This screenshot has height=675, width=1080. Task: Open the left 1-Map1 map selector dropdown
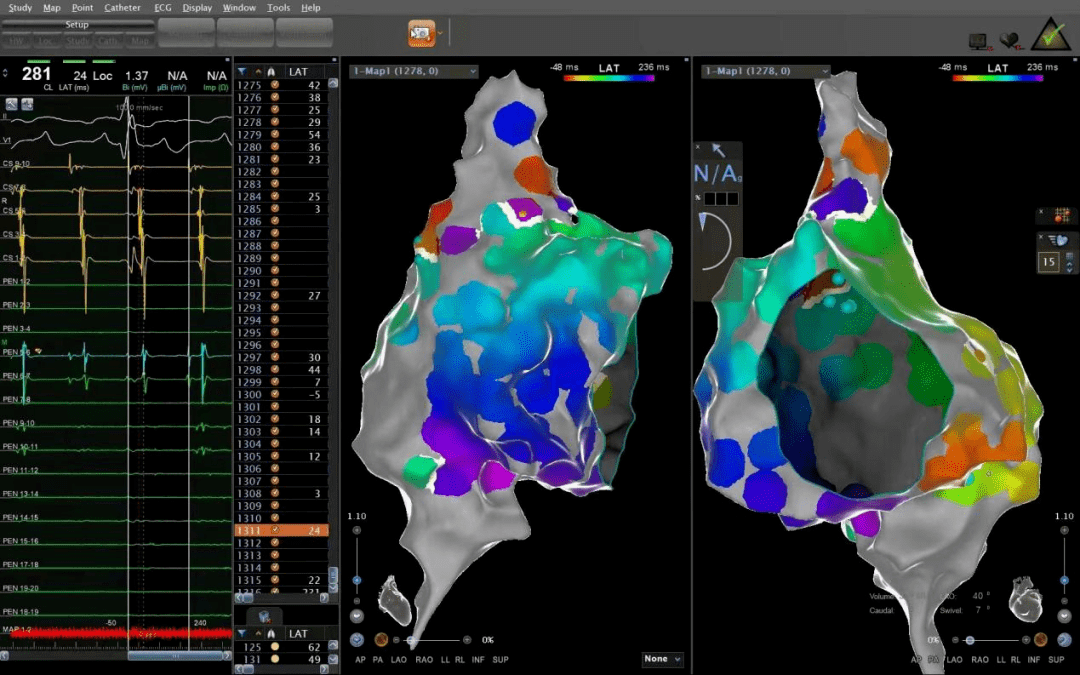[x=414, y=71]
